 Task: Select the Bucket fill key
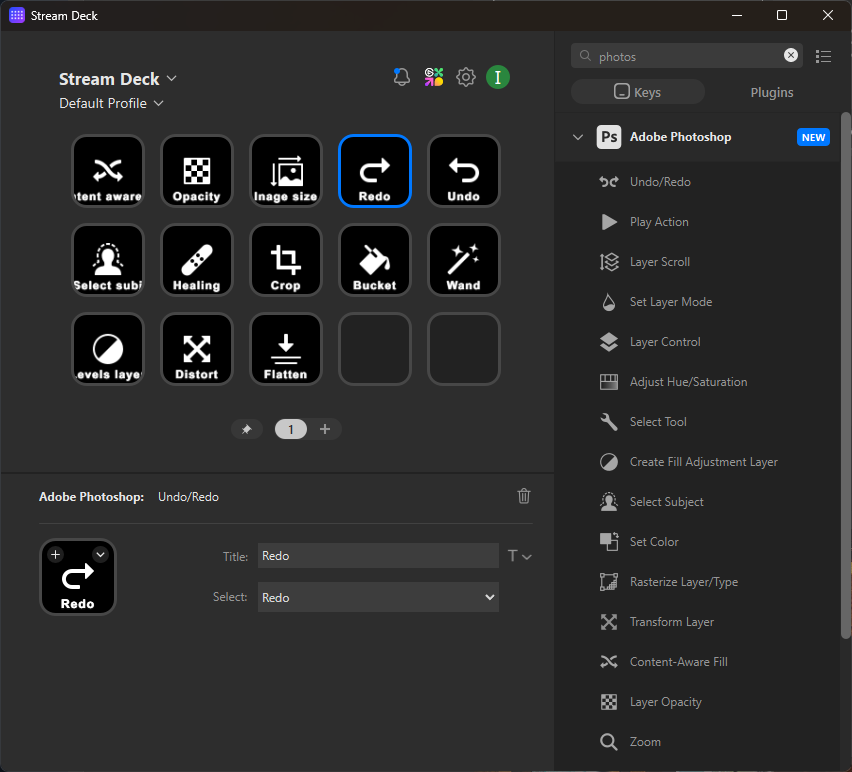pos(375,260)
